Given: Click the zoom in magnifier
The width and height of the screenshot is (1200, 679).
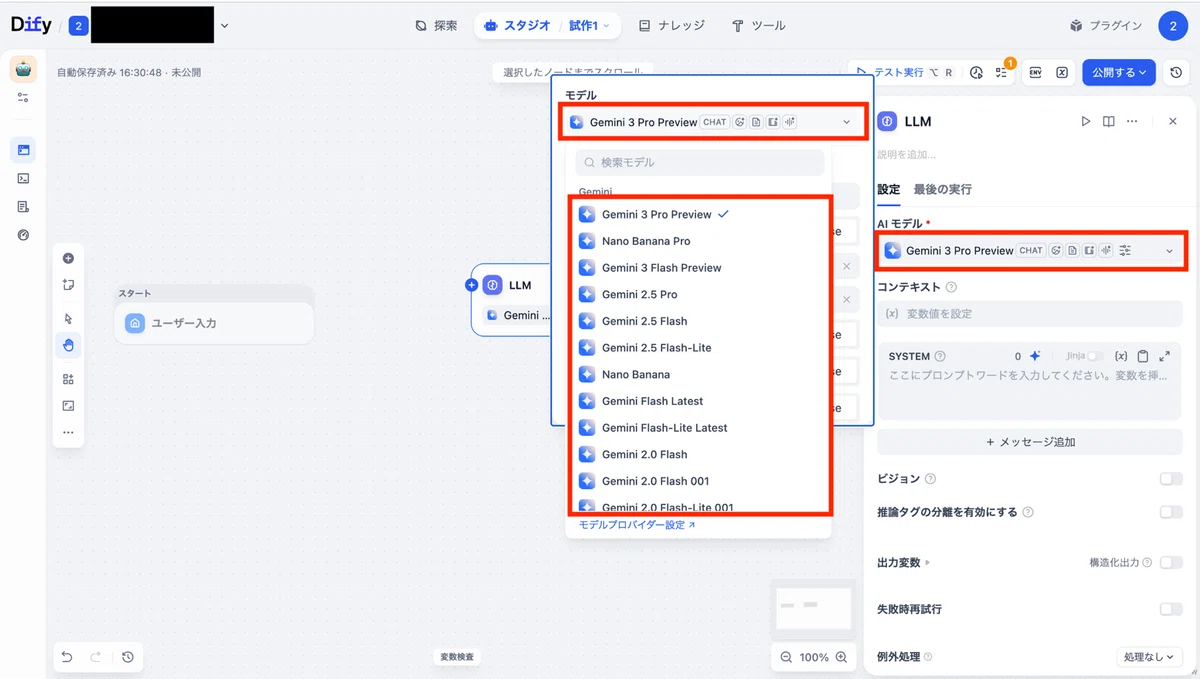Looking at the screenshot, I should [x=841, y=657].
